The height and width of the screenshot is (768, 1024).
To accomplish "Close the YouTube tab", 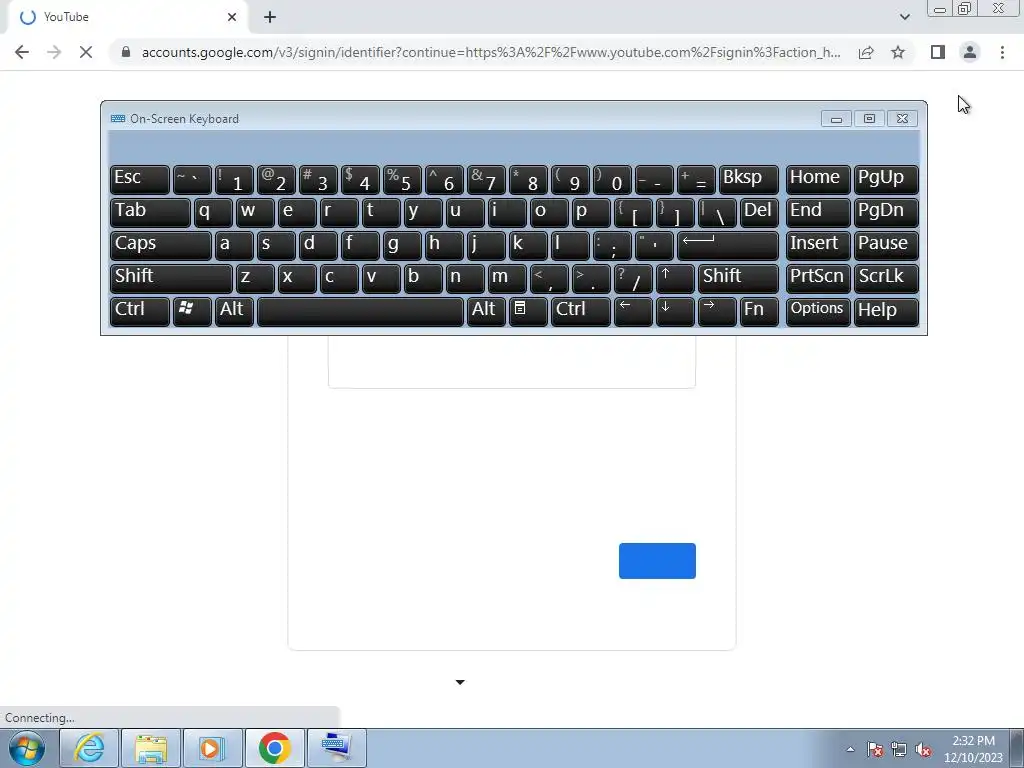I will click(x=232, y=17).
